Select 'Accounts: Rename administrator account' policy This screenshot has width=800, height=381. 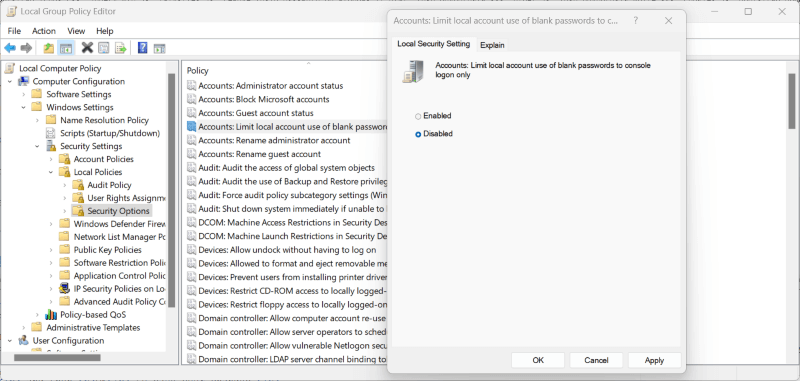tap(274, 140)
